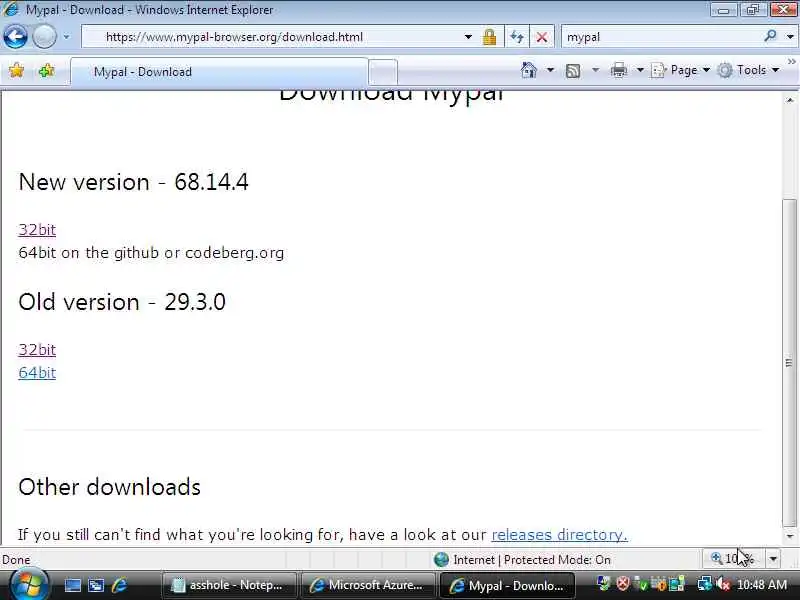Click the Internet Explorer logo in title bar
Image resolution: width=800 pixels, height=600 pixels.
pyautogui.click(x=11, y=9)
